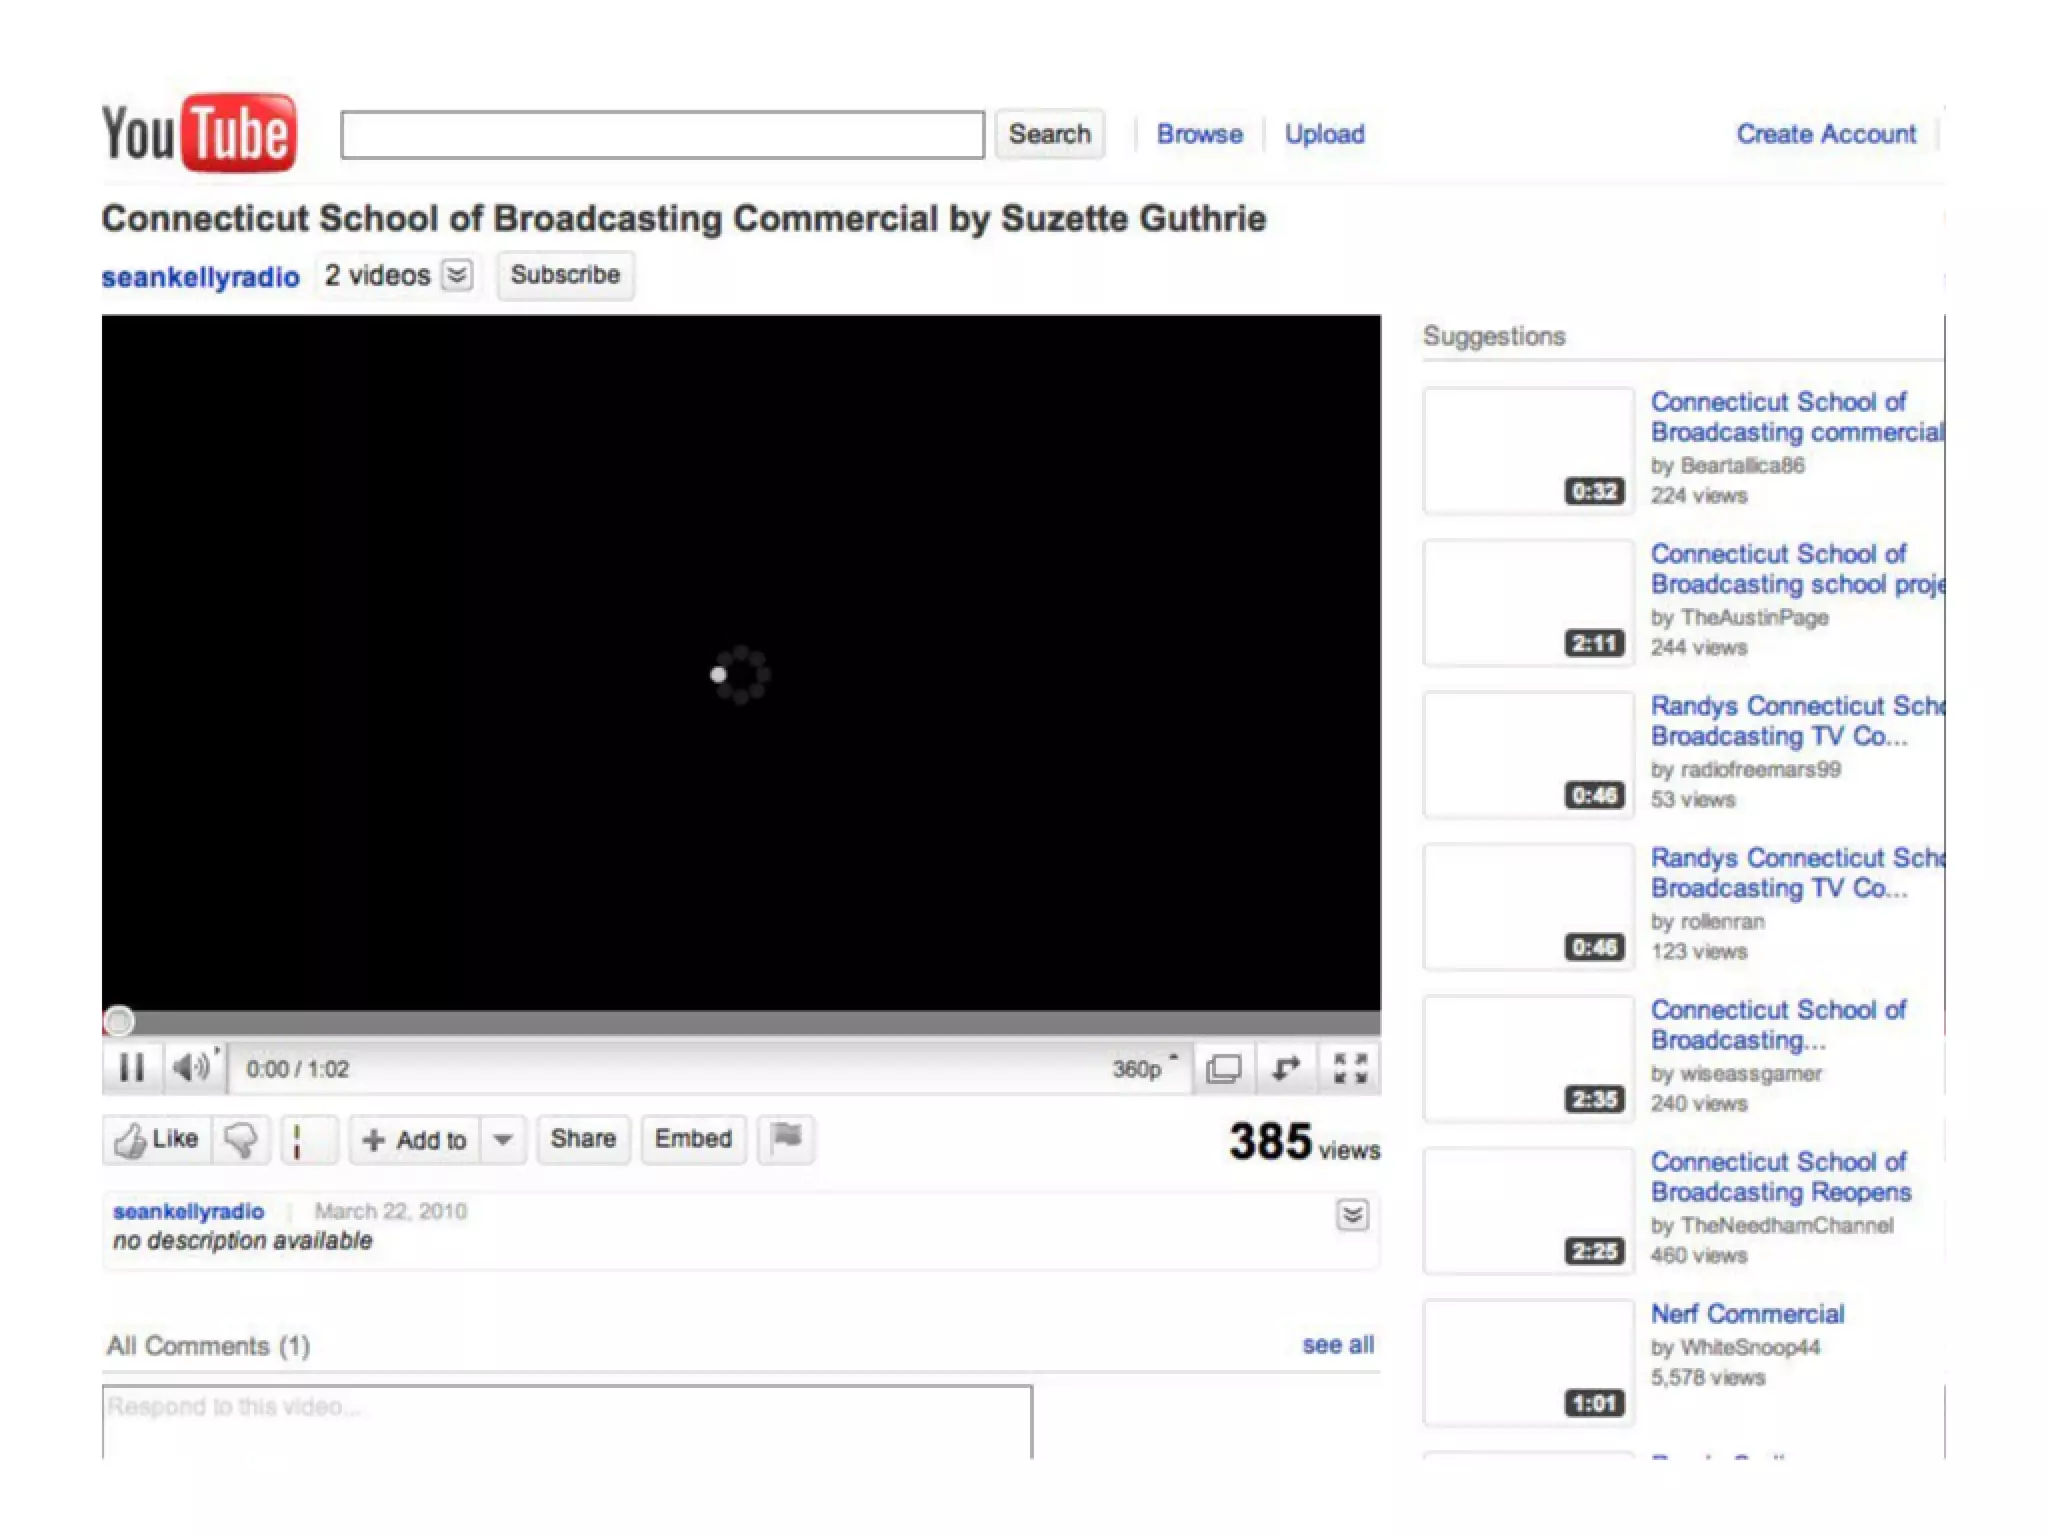Open the Nerf Commercial suggested video
The width and height of the screenshot is (2048, 1536).
[1746, 1314]
